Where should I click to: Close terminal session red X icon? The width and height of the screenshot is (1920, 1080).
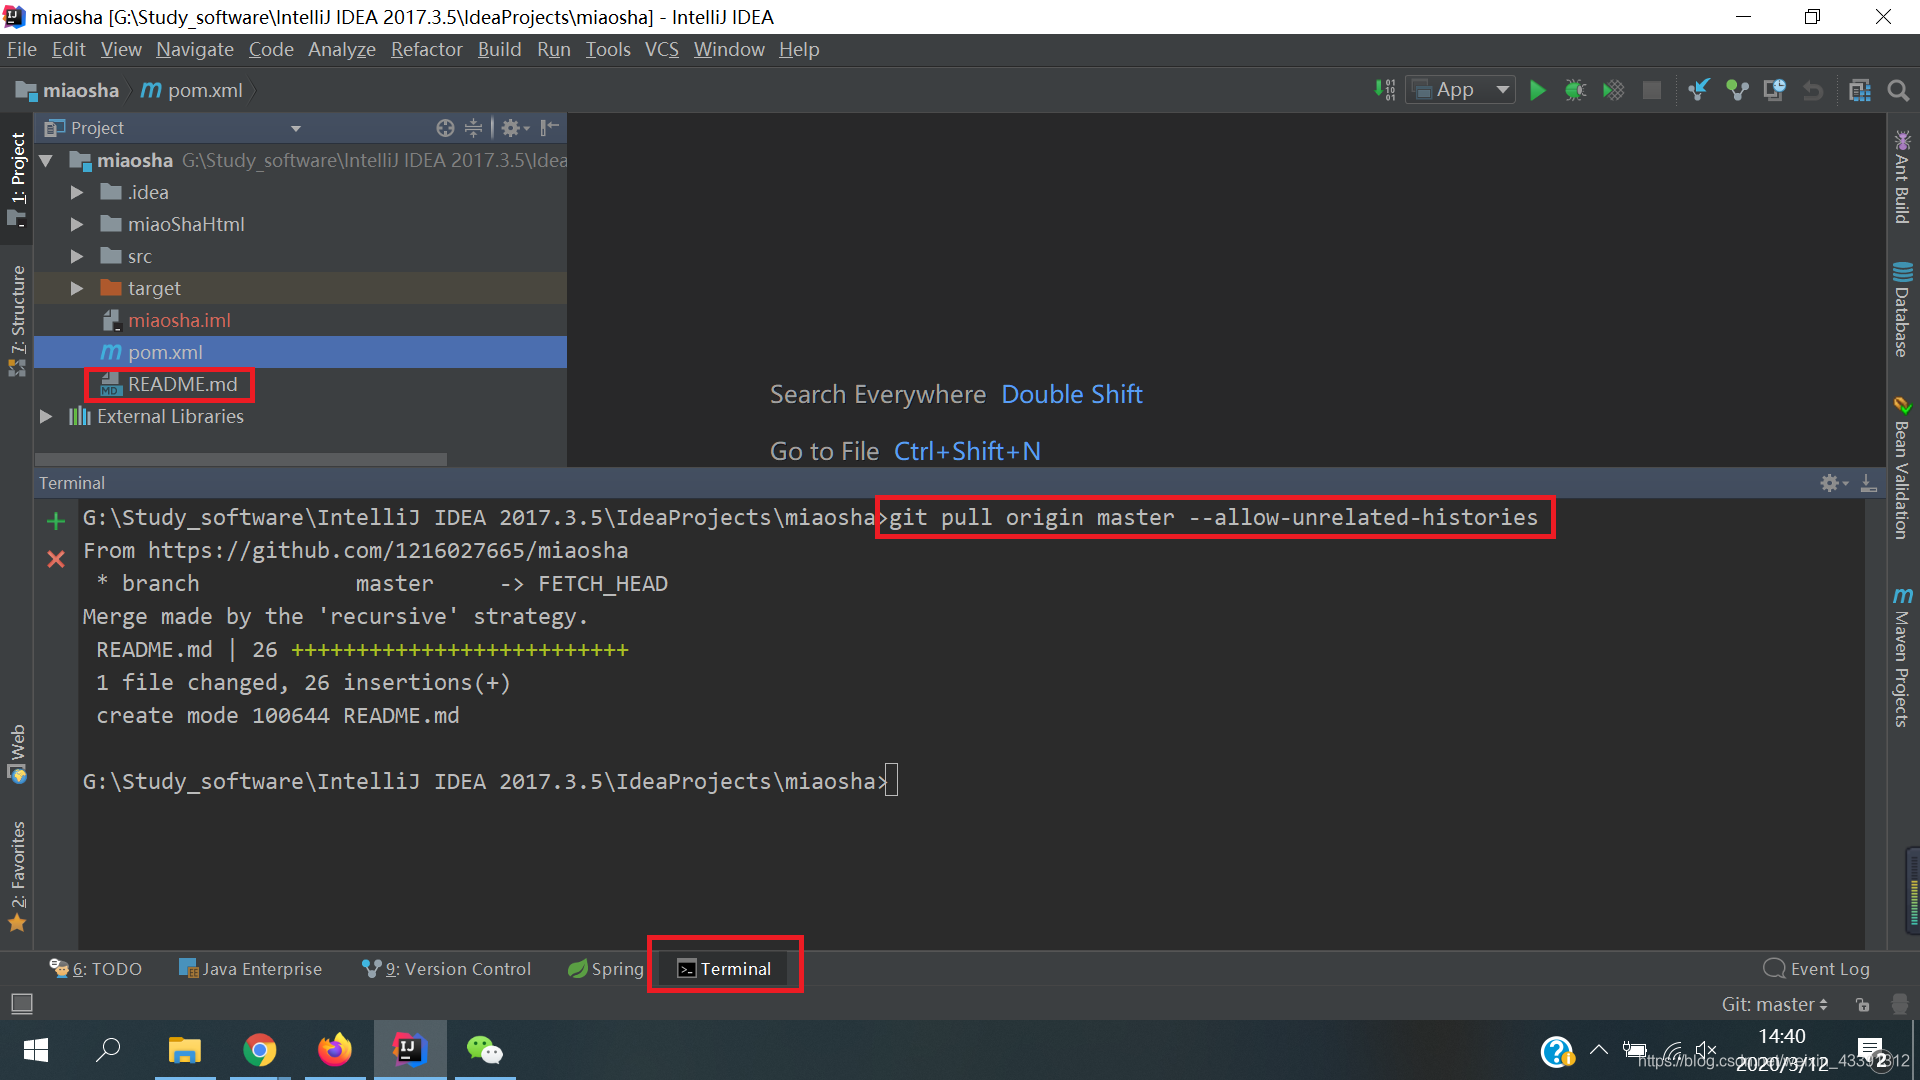tap(56, 559)
